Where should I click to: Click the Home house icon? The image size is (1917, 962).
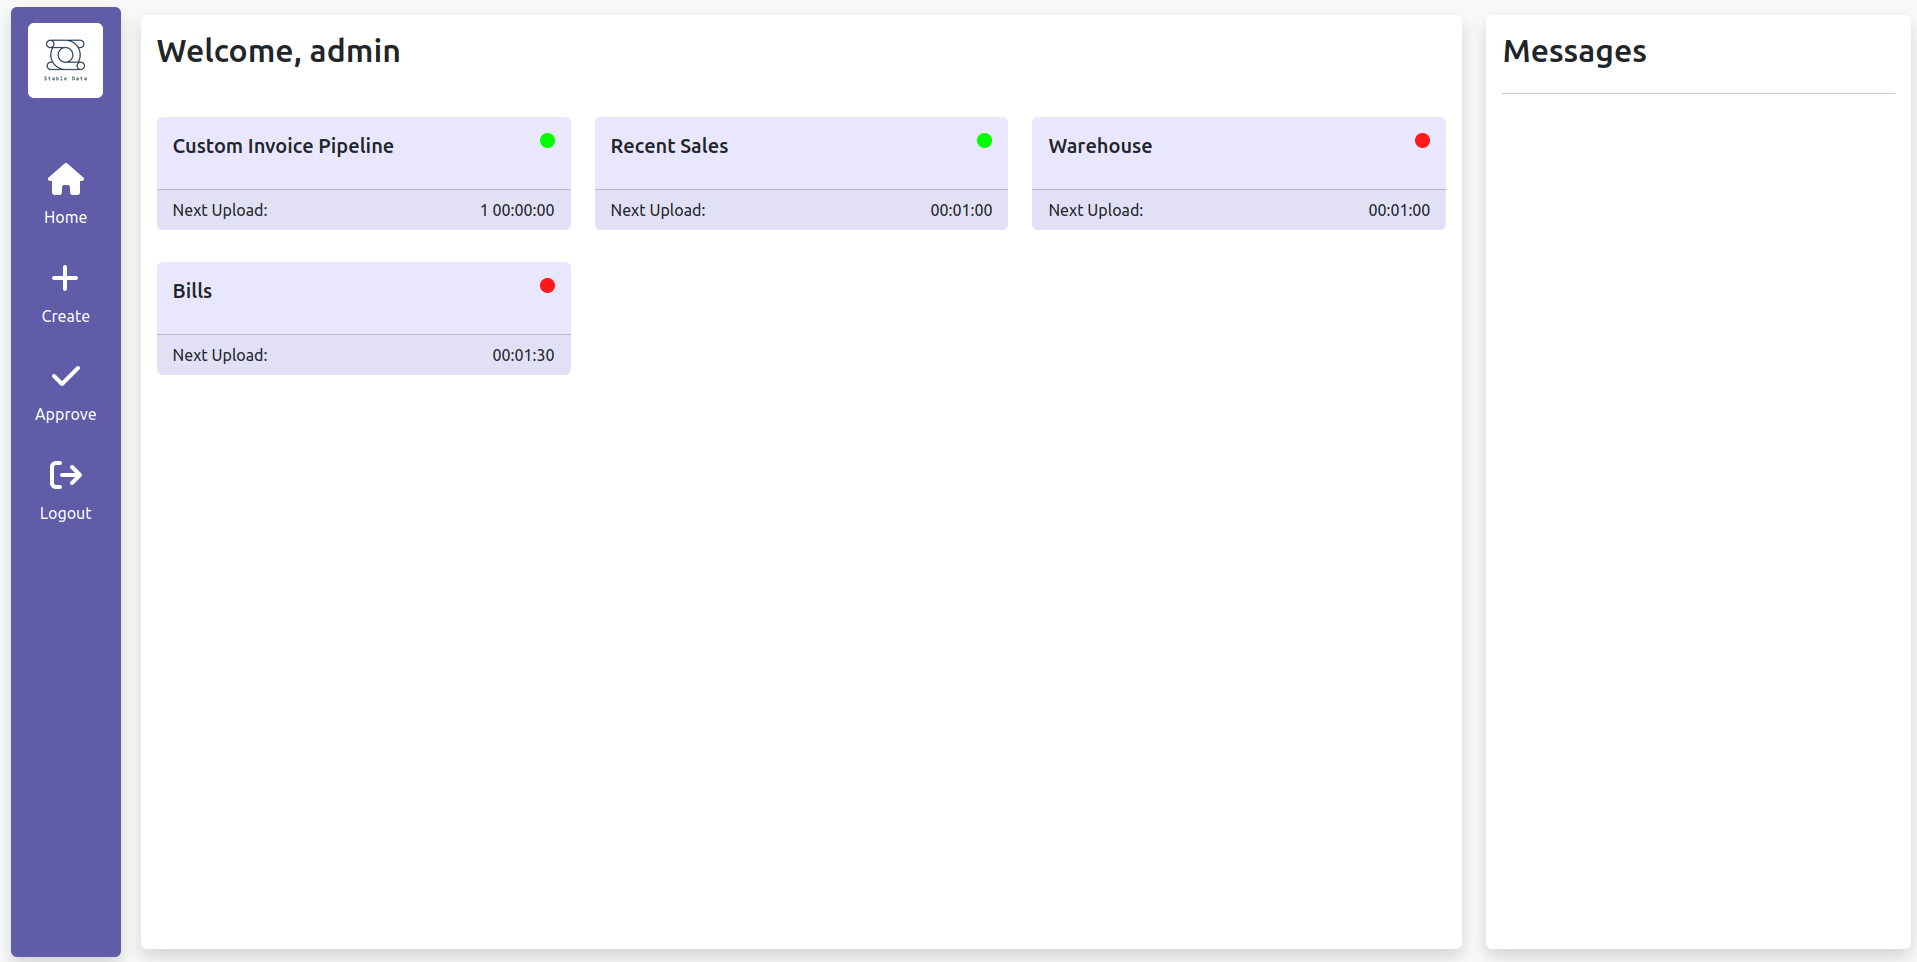coord(66,180)
